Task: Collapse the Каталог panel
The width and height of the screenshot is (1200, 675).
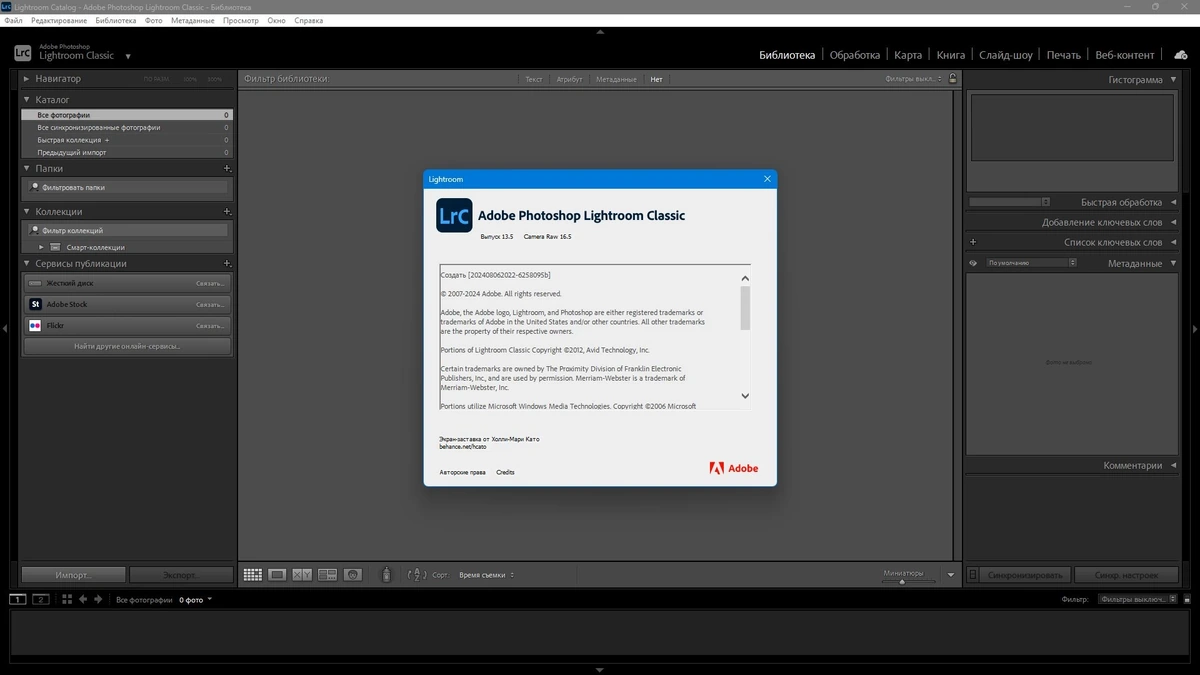Action: coord(27,100)
